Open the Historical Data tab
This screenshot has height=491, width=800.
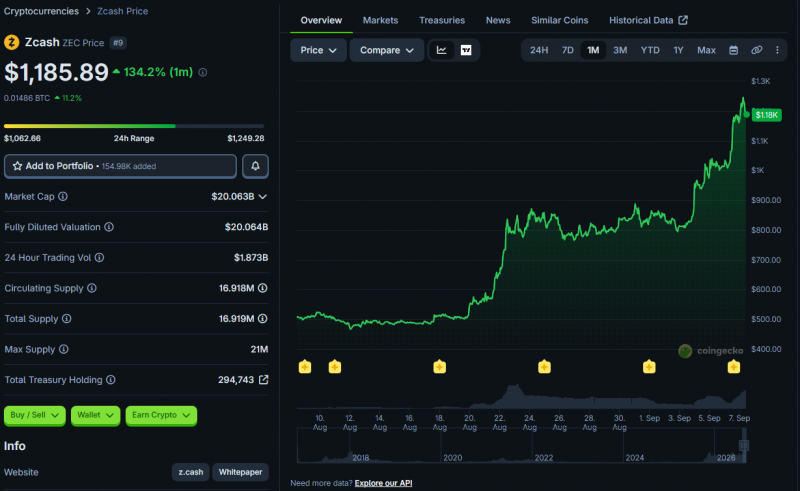[648, 20]
